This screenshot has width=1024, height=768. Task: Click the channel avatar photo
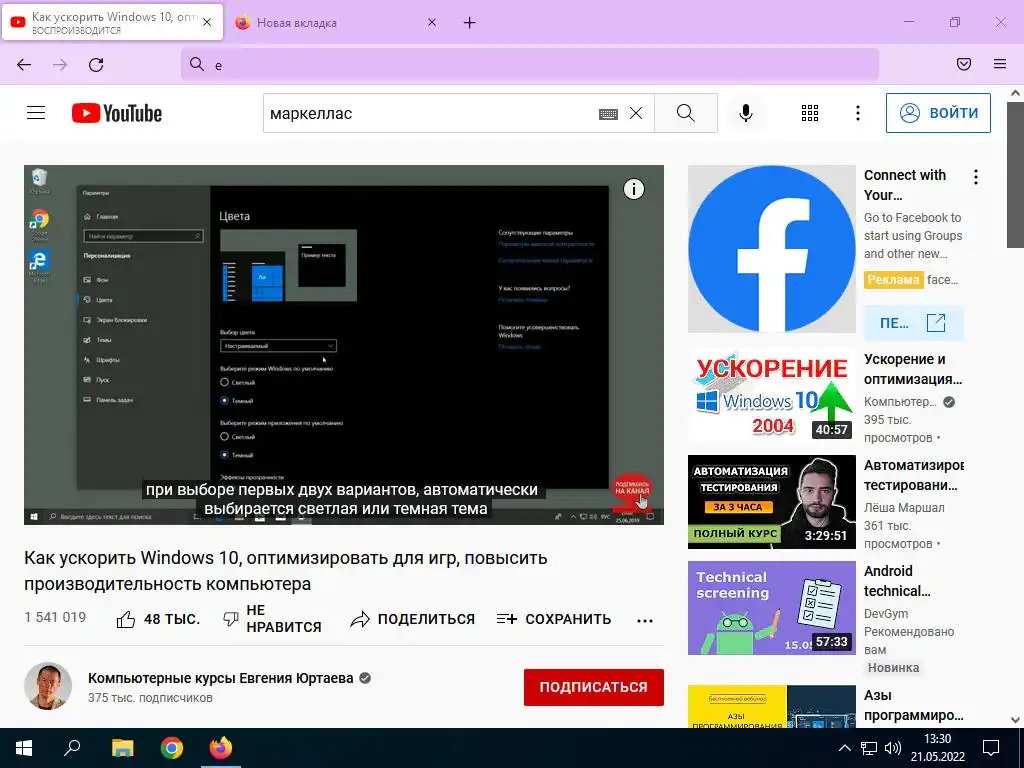48,686
